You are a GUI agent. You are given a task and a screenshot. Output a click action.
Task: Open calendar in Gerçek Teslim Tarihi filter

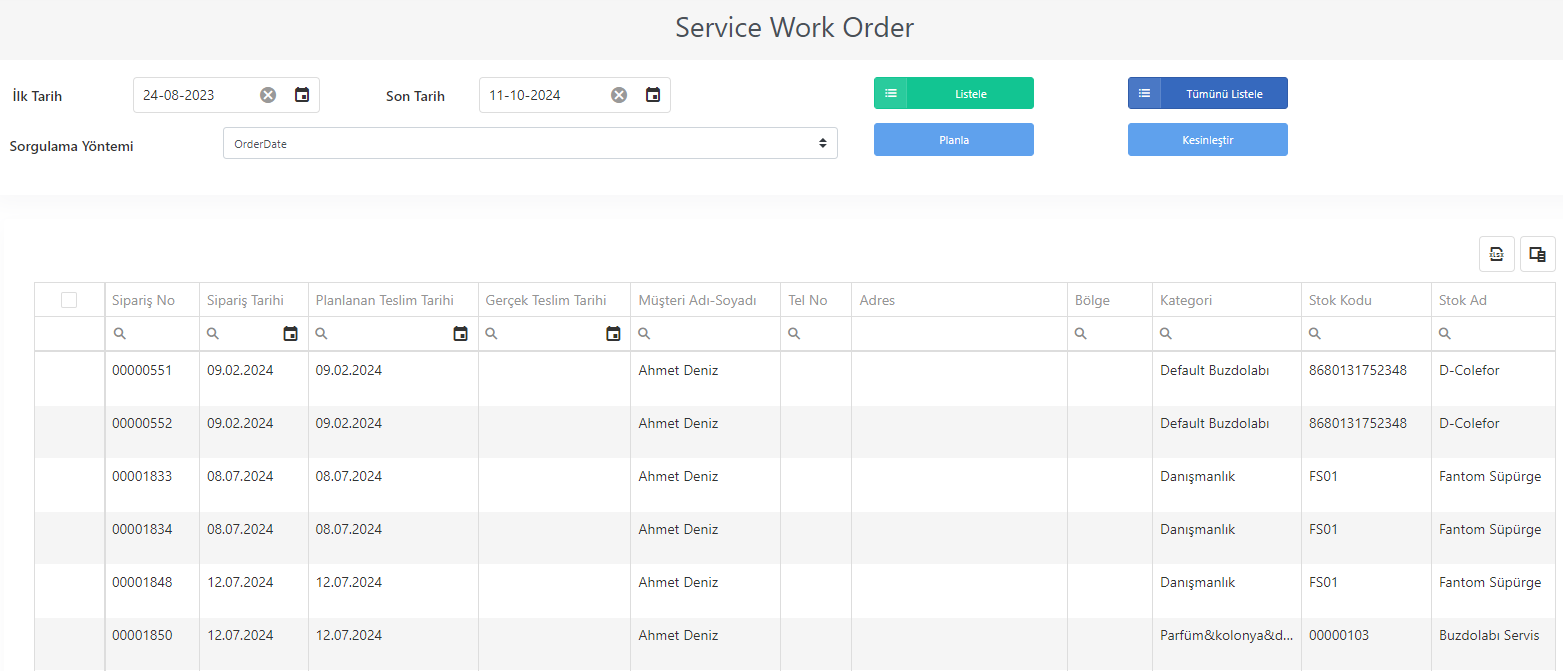[x=613, y=334]
